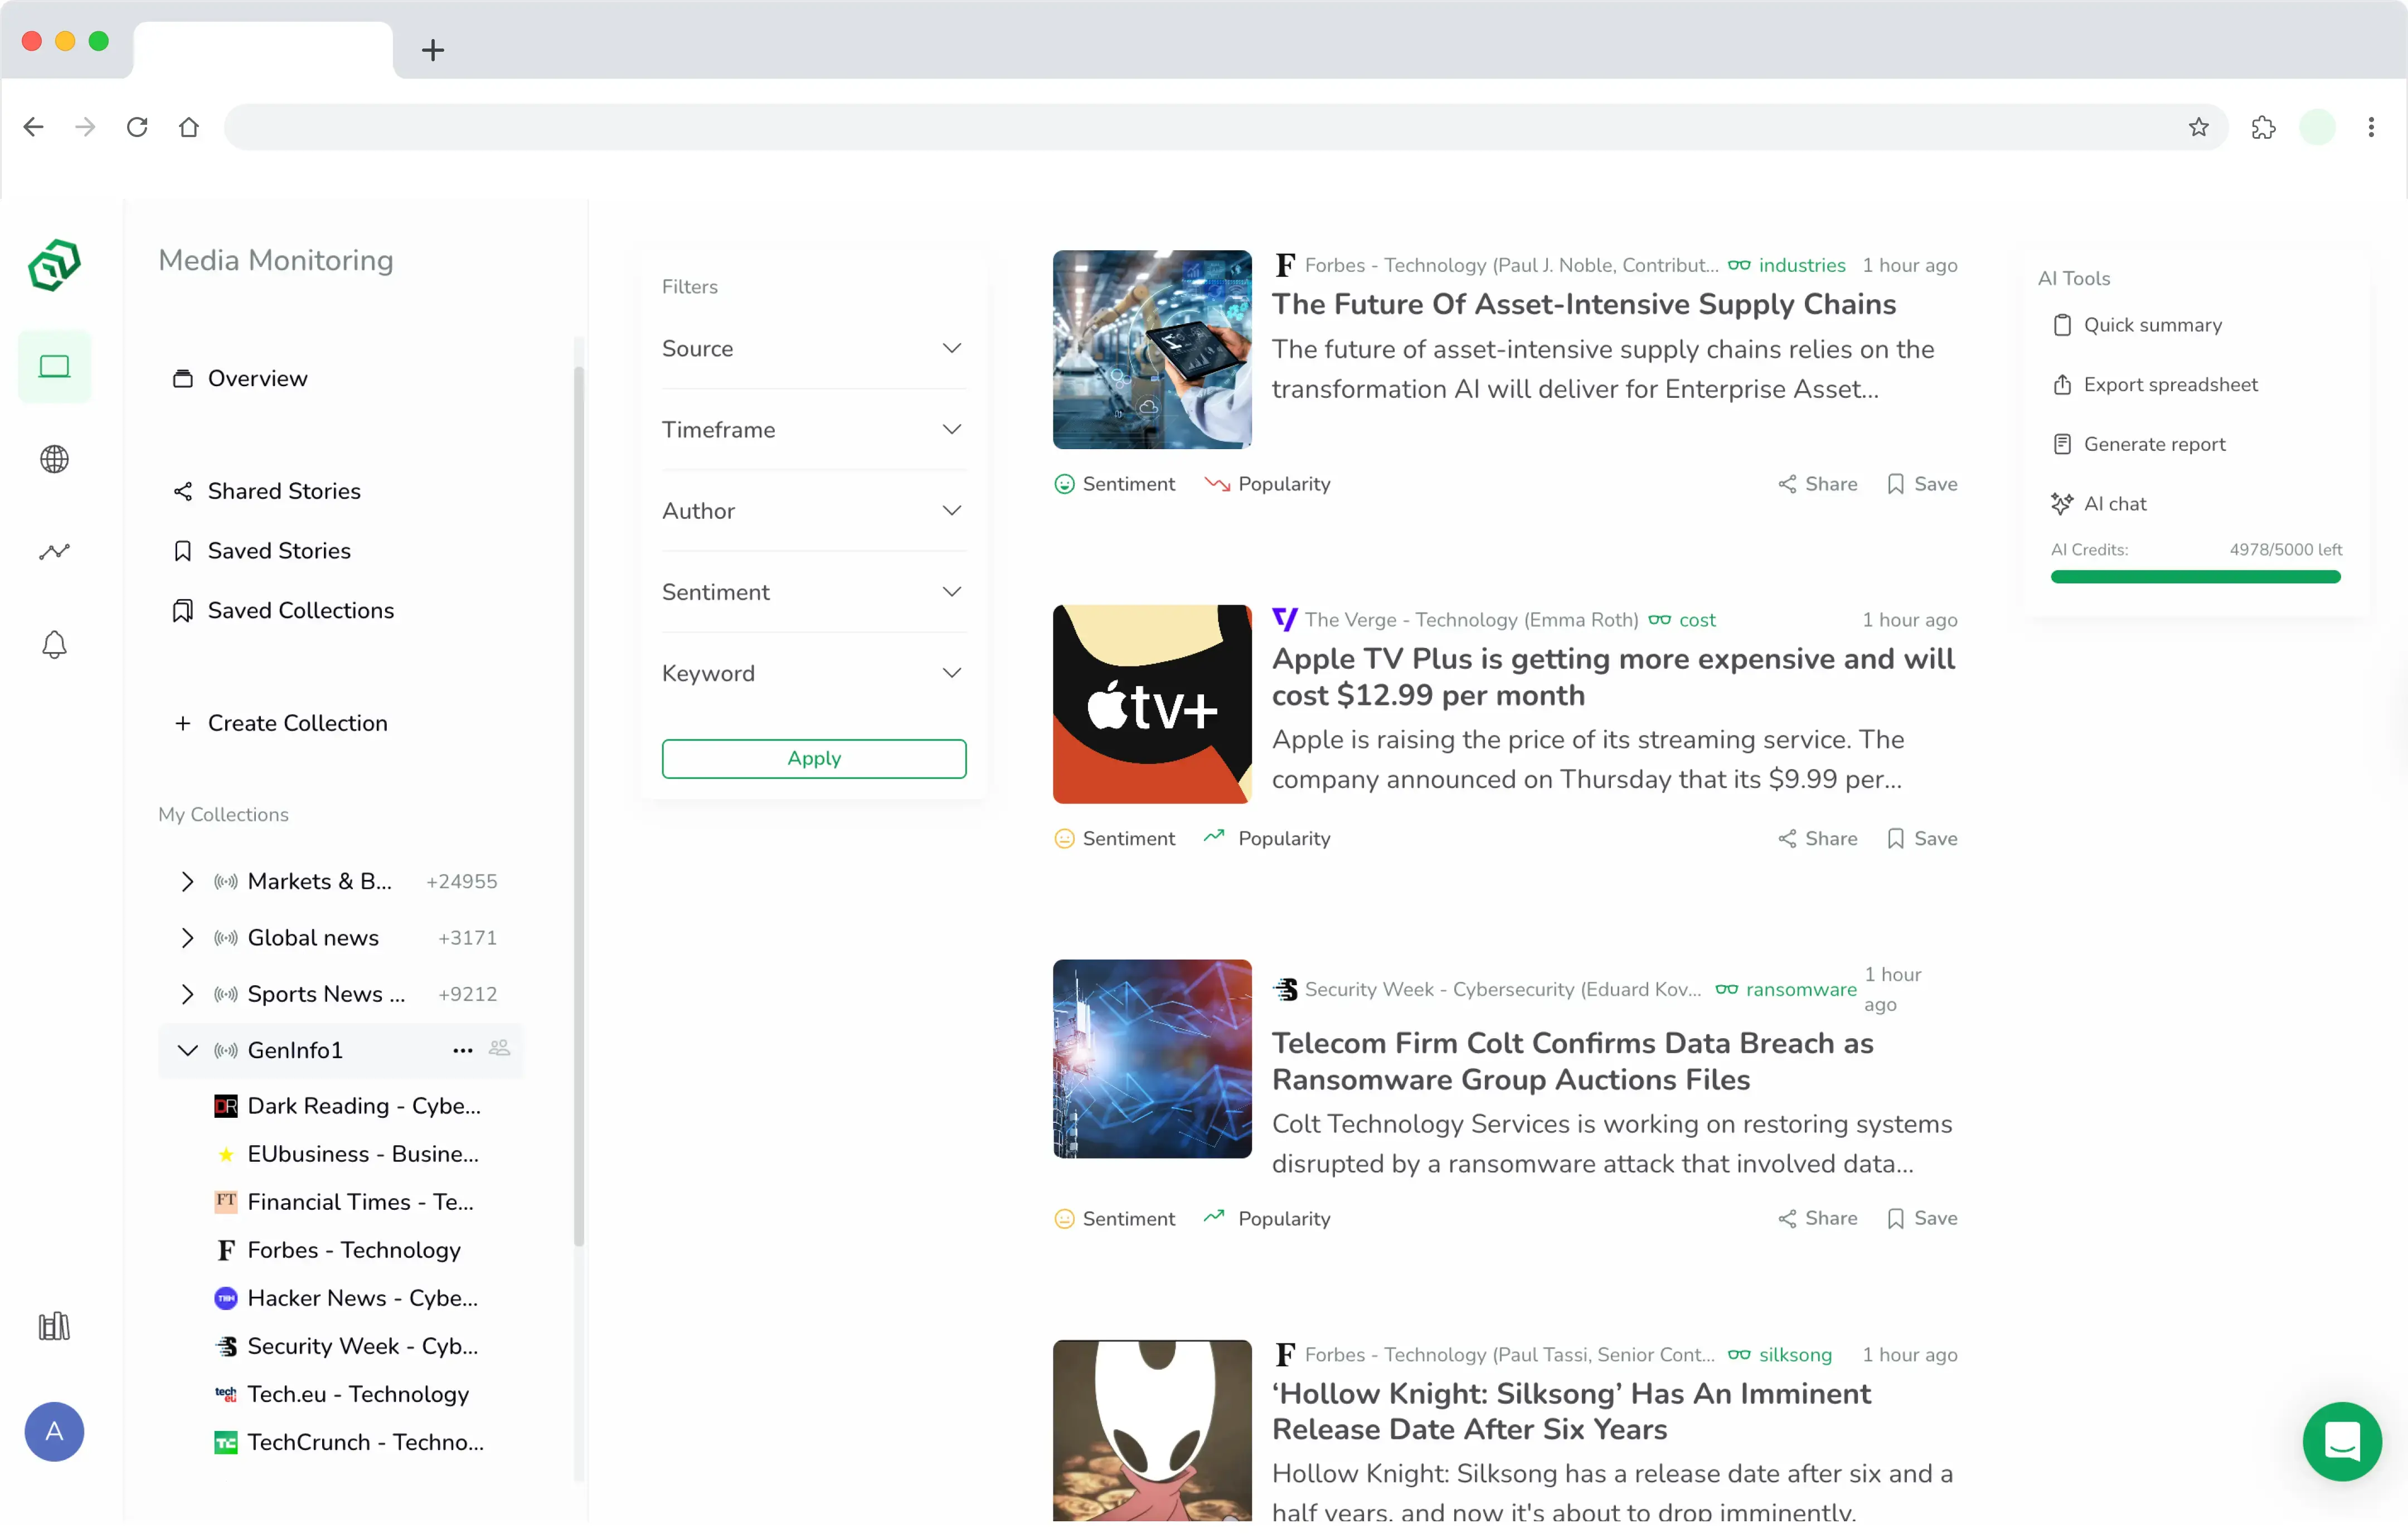Image resolution: width=2408 pixels, height=1538 pixels.
Task: Expand the Keyword filter dropdown
Action: (813, 673)
